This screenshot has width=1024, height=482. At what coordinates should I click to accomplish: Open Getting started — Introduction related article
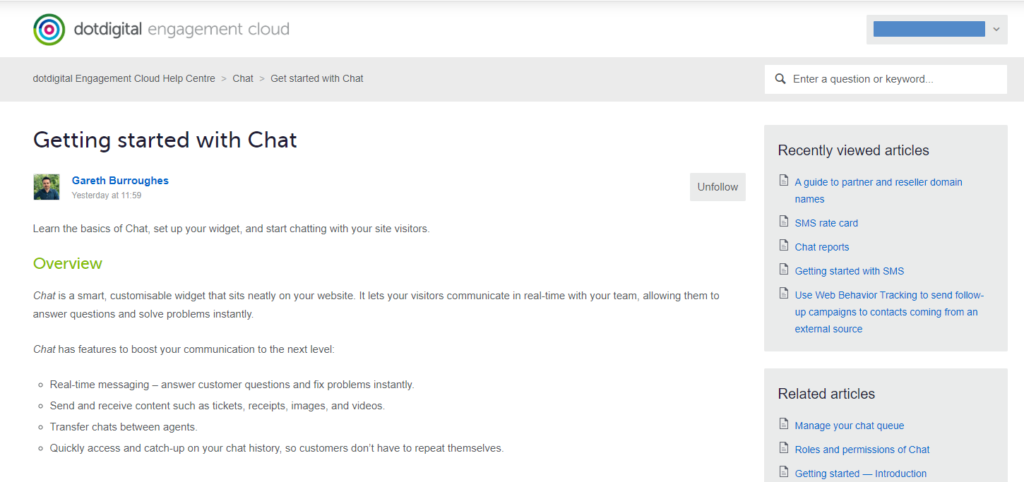860,474
